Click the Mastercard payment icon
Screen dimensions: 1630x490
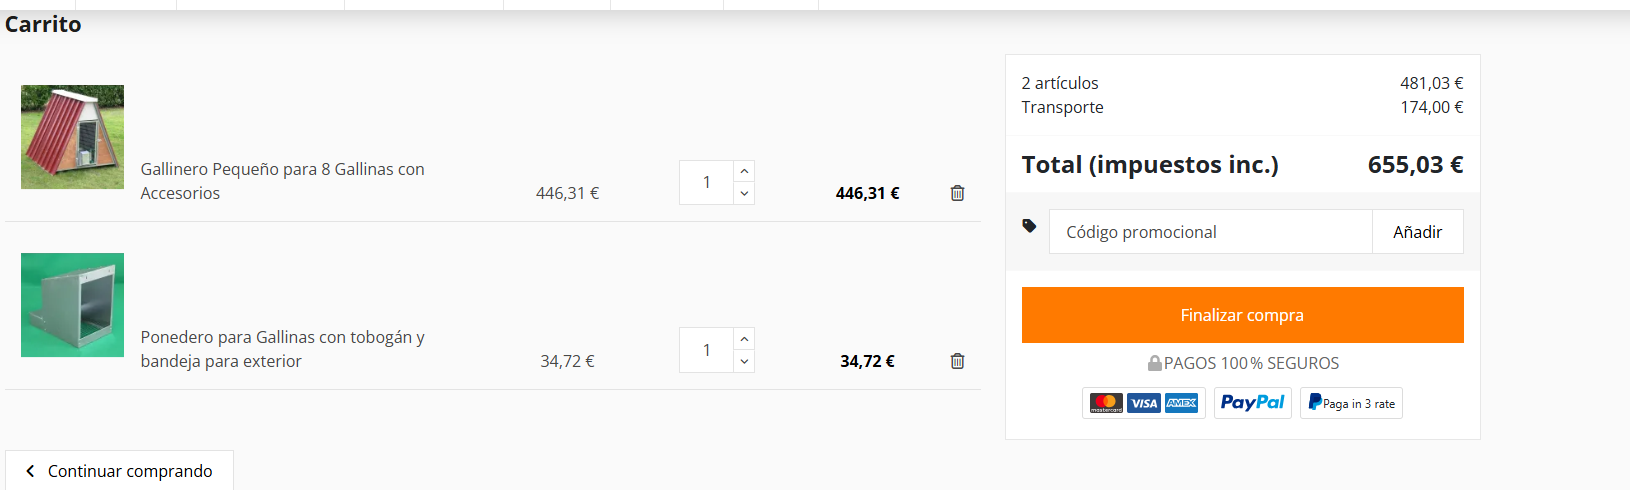click(1106, 403)
